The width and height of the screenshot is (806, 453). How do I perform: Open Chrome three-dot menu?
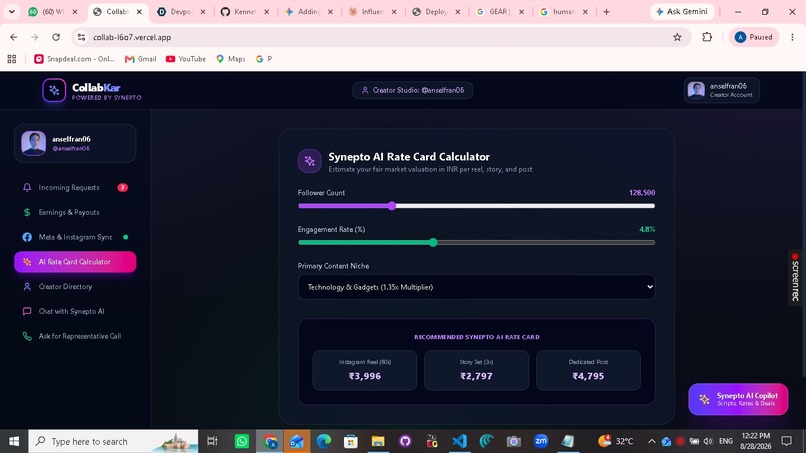coord(792,37)
